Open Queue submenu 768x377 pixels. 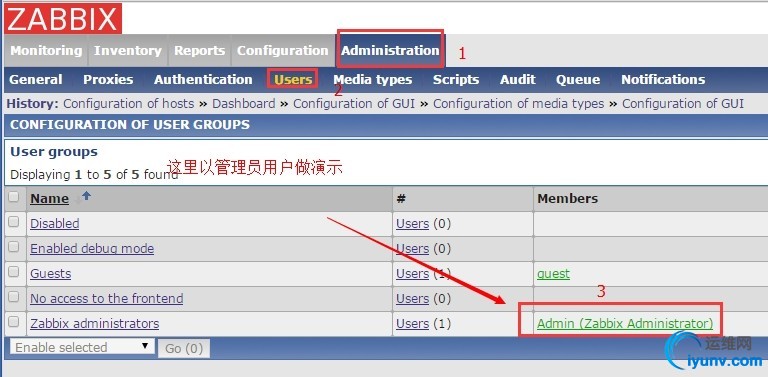[x=578, y=79]
